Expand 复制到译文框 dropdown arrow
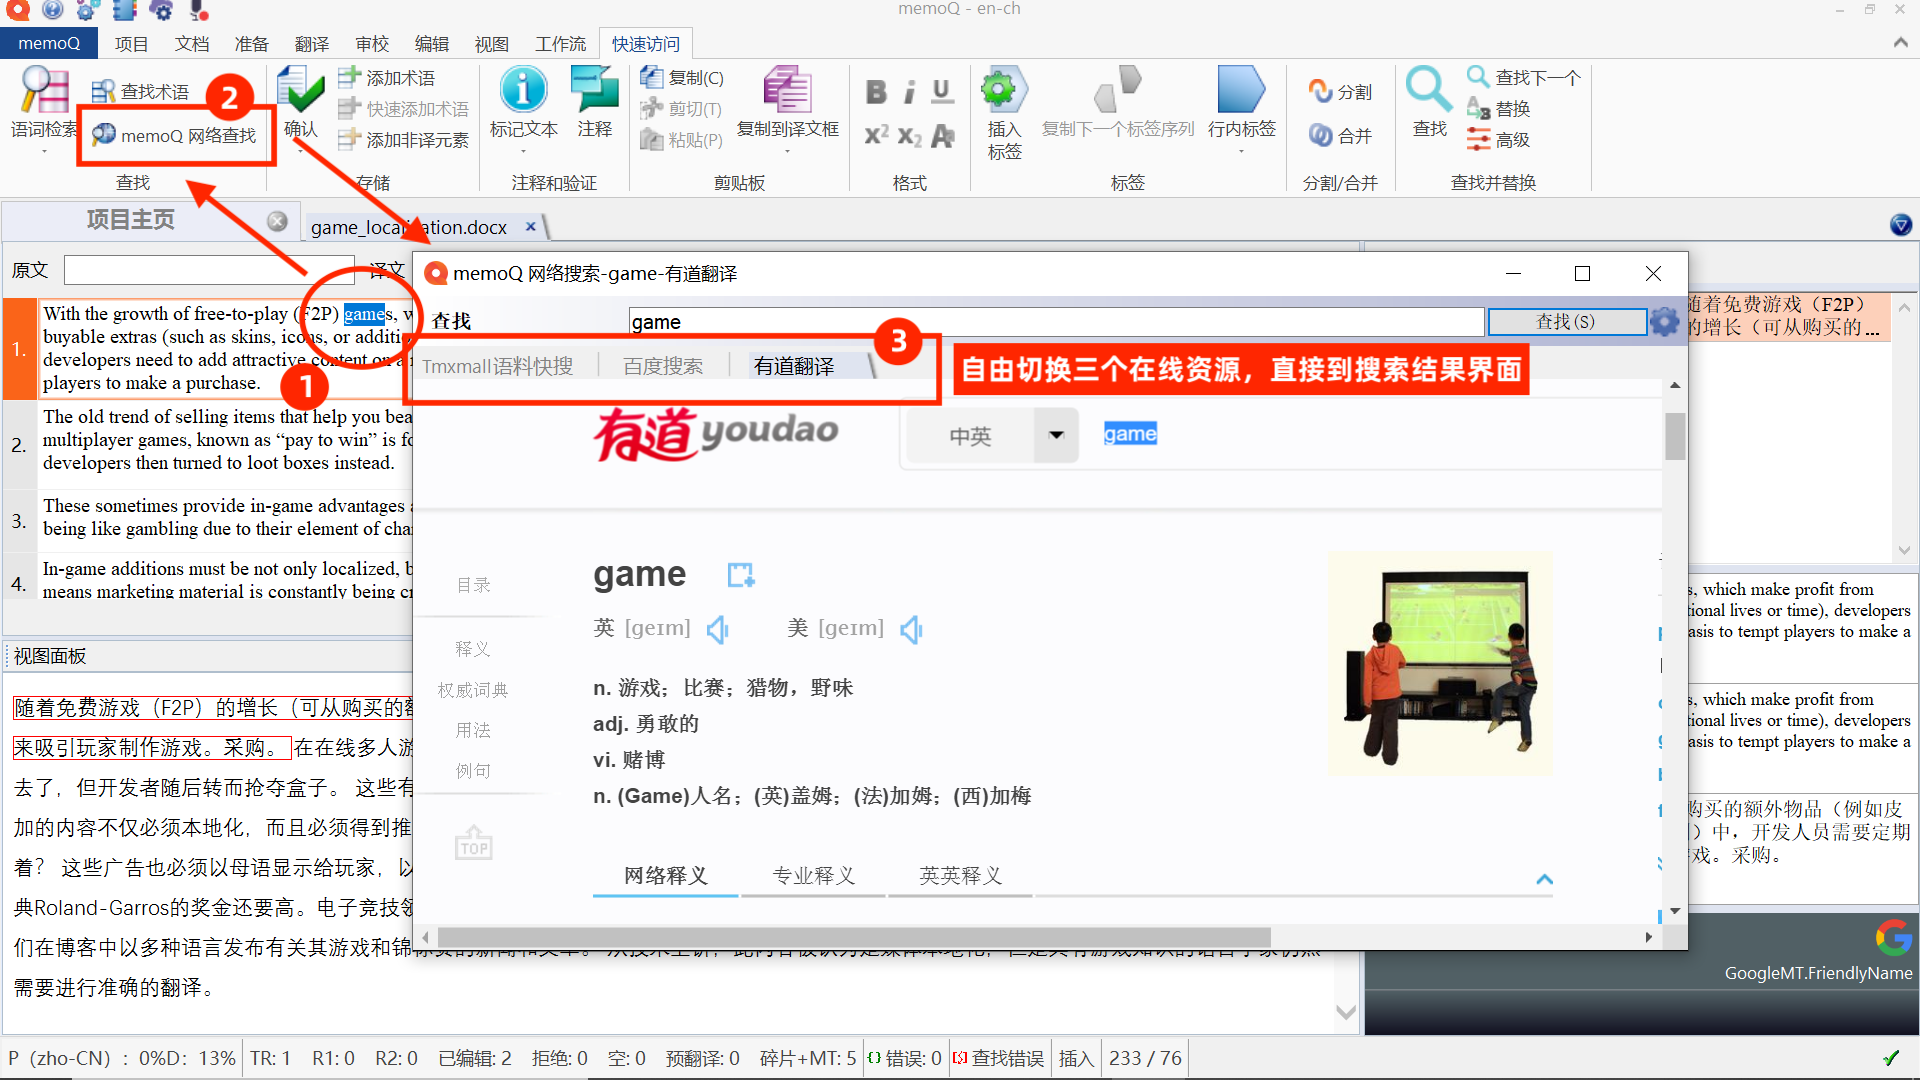The height and width of the screenshot is (1080, 1920). pyautogui.click(x=787, y=152)
